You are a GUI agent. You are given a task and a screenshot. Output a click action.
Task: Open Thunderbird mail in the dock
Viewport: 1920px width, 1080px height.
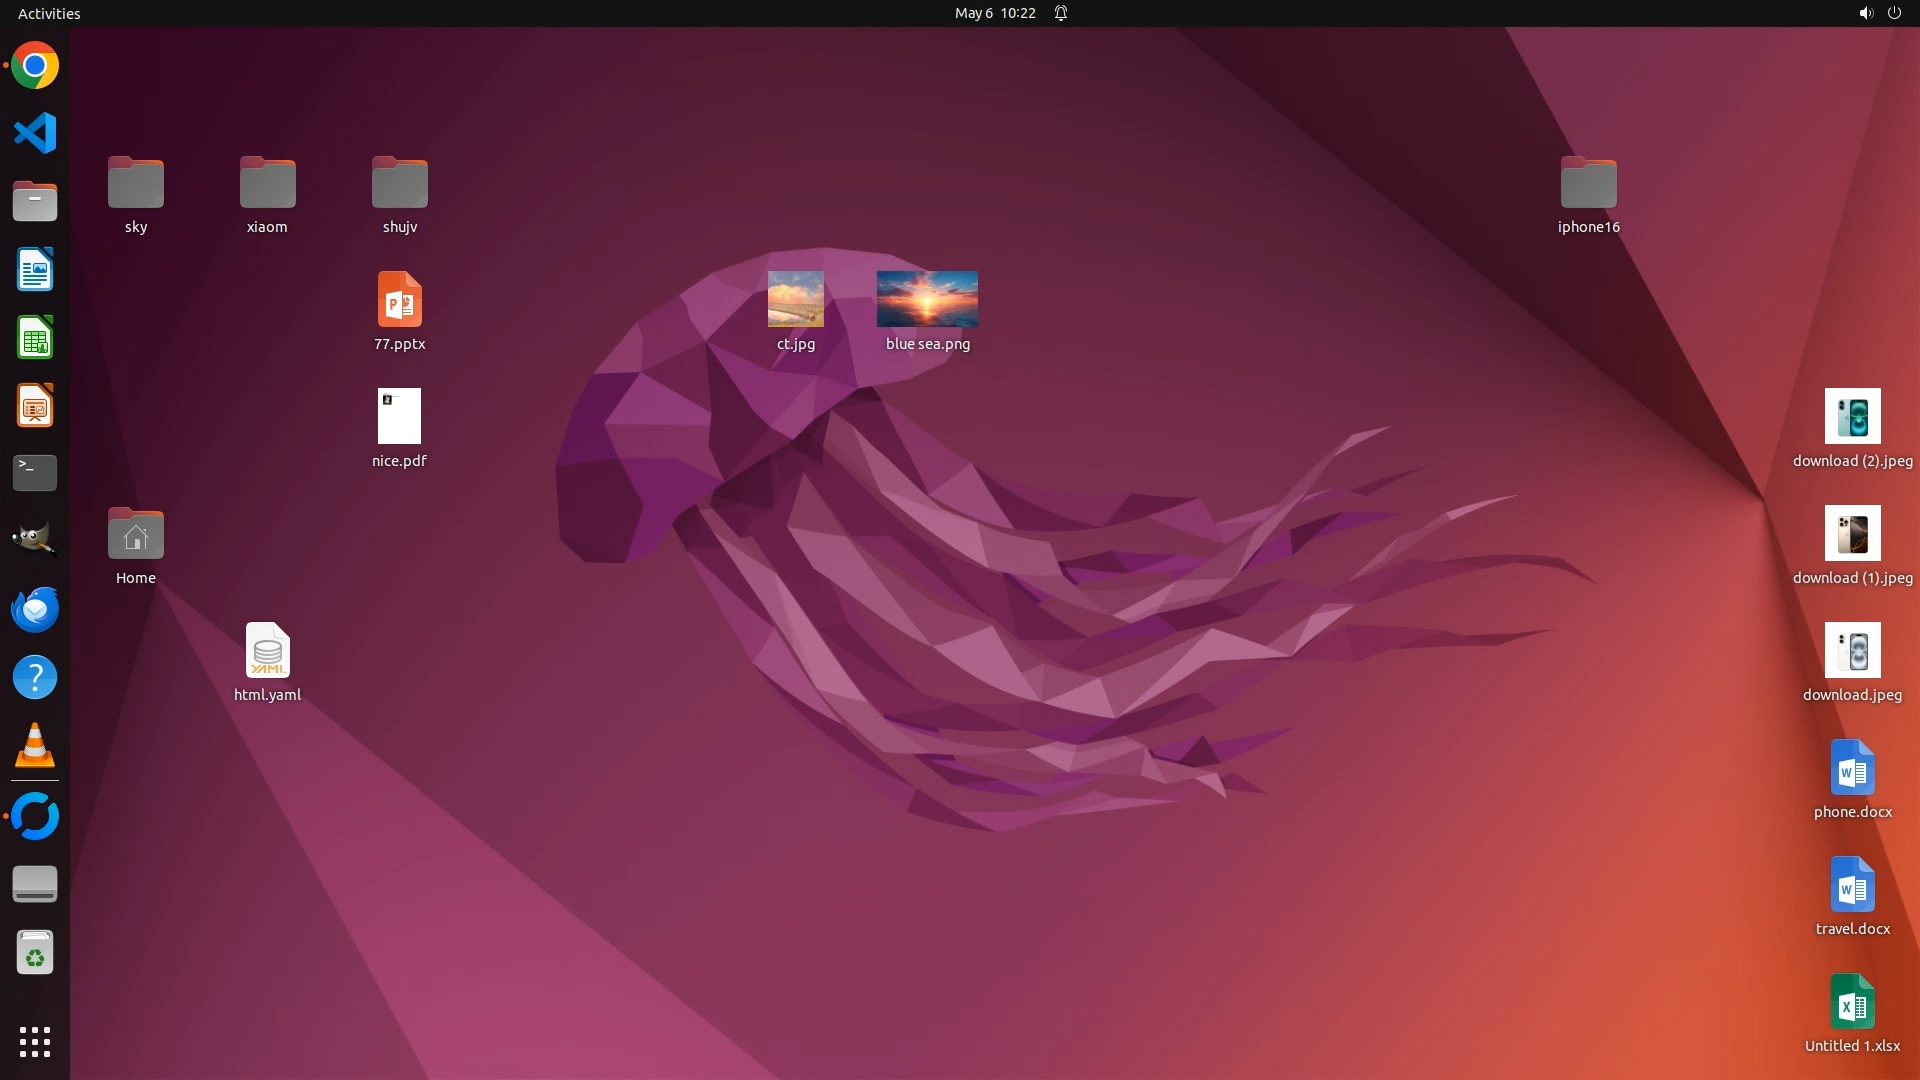coord(35,609)
